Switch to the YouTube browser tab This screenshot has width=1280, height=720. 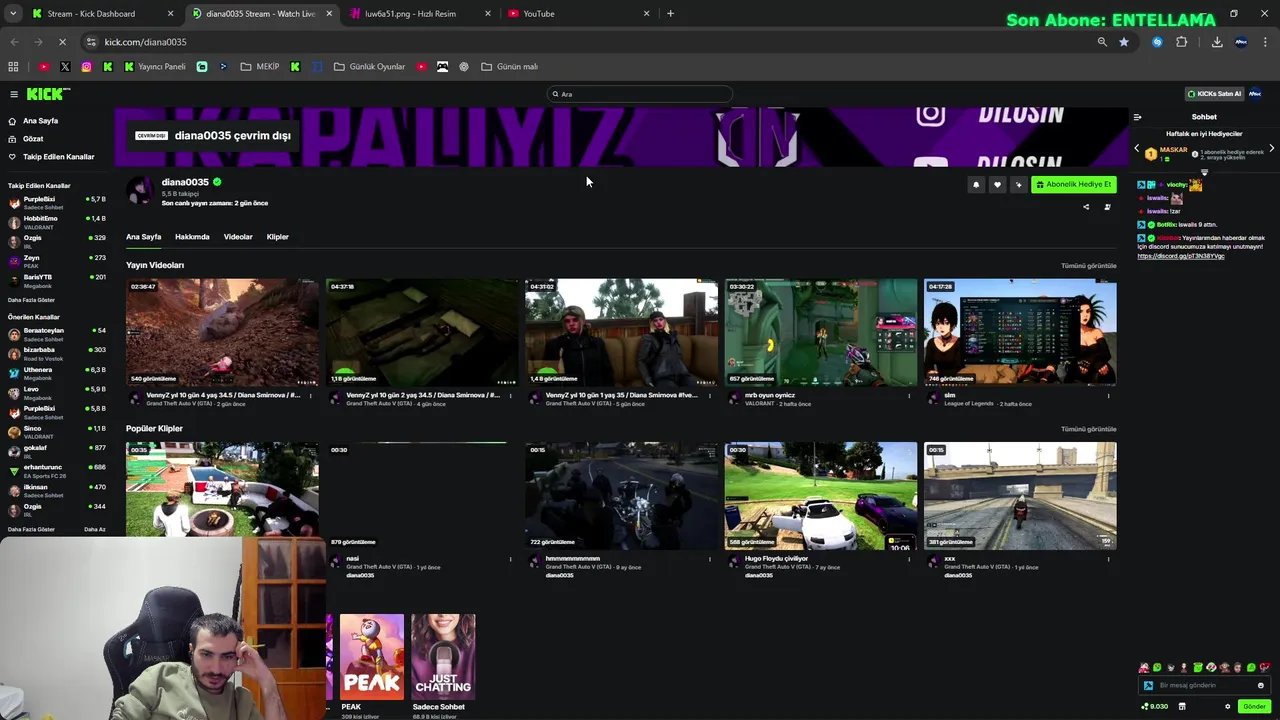578,14
